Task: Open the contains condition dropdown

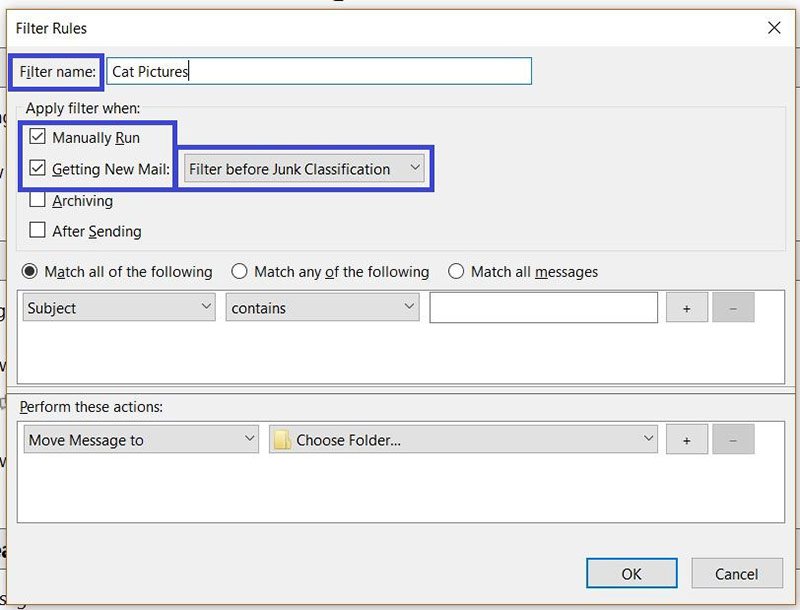Action: (322, 308)
